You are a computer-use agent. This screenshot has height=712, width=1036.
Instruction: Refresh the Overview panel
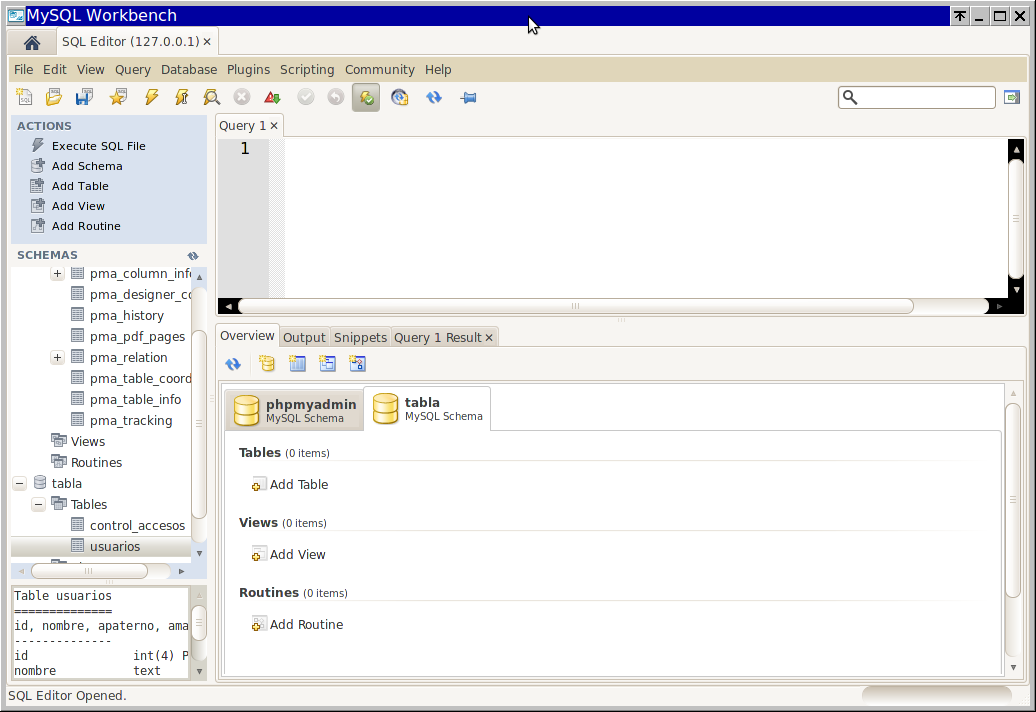click(x=233, y=363)
